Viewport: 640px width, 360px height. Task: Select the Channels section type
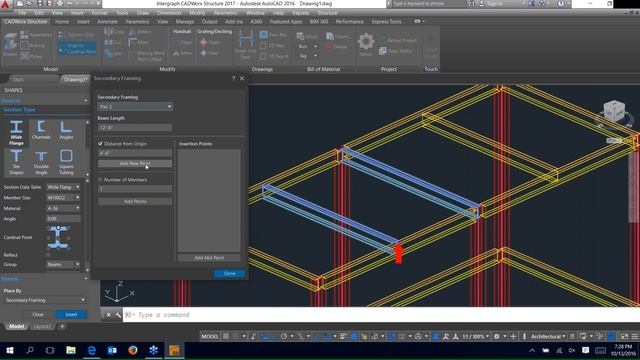coord(41,131)
